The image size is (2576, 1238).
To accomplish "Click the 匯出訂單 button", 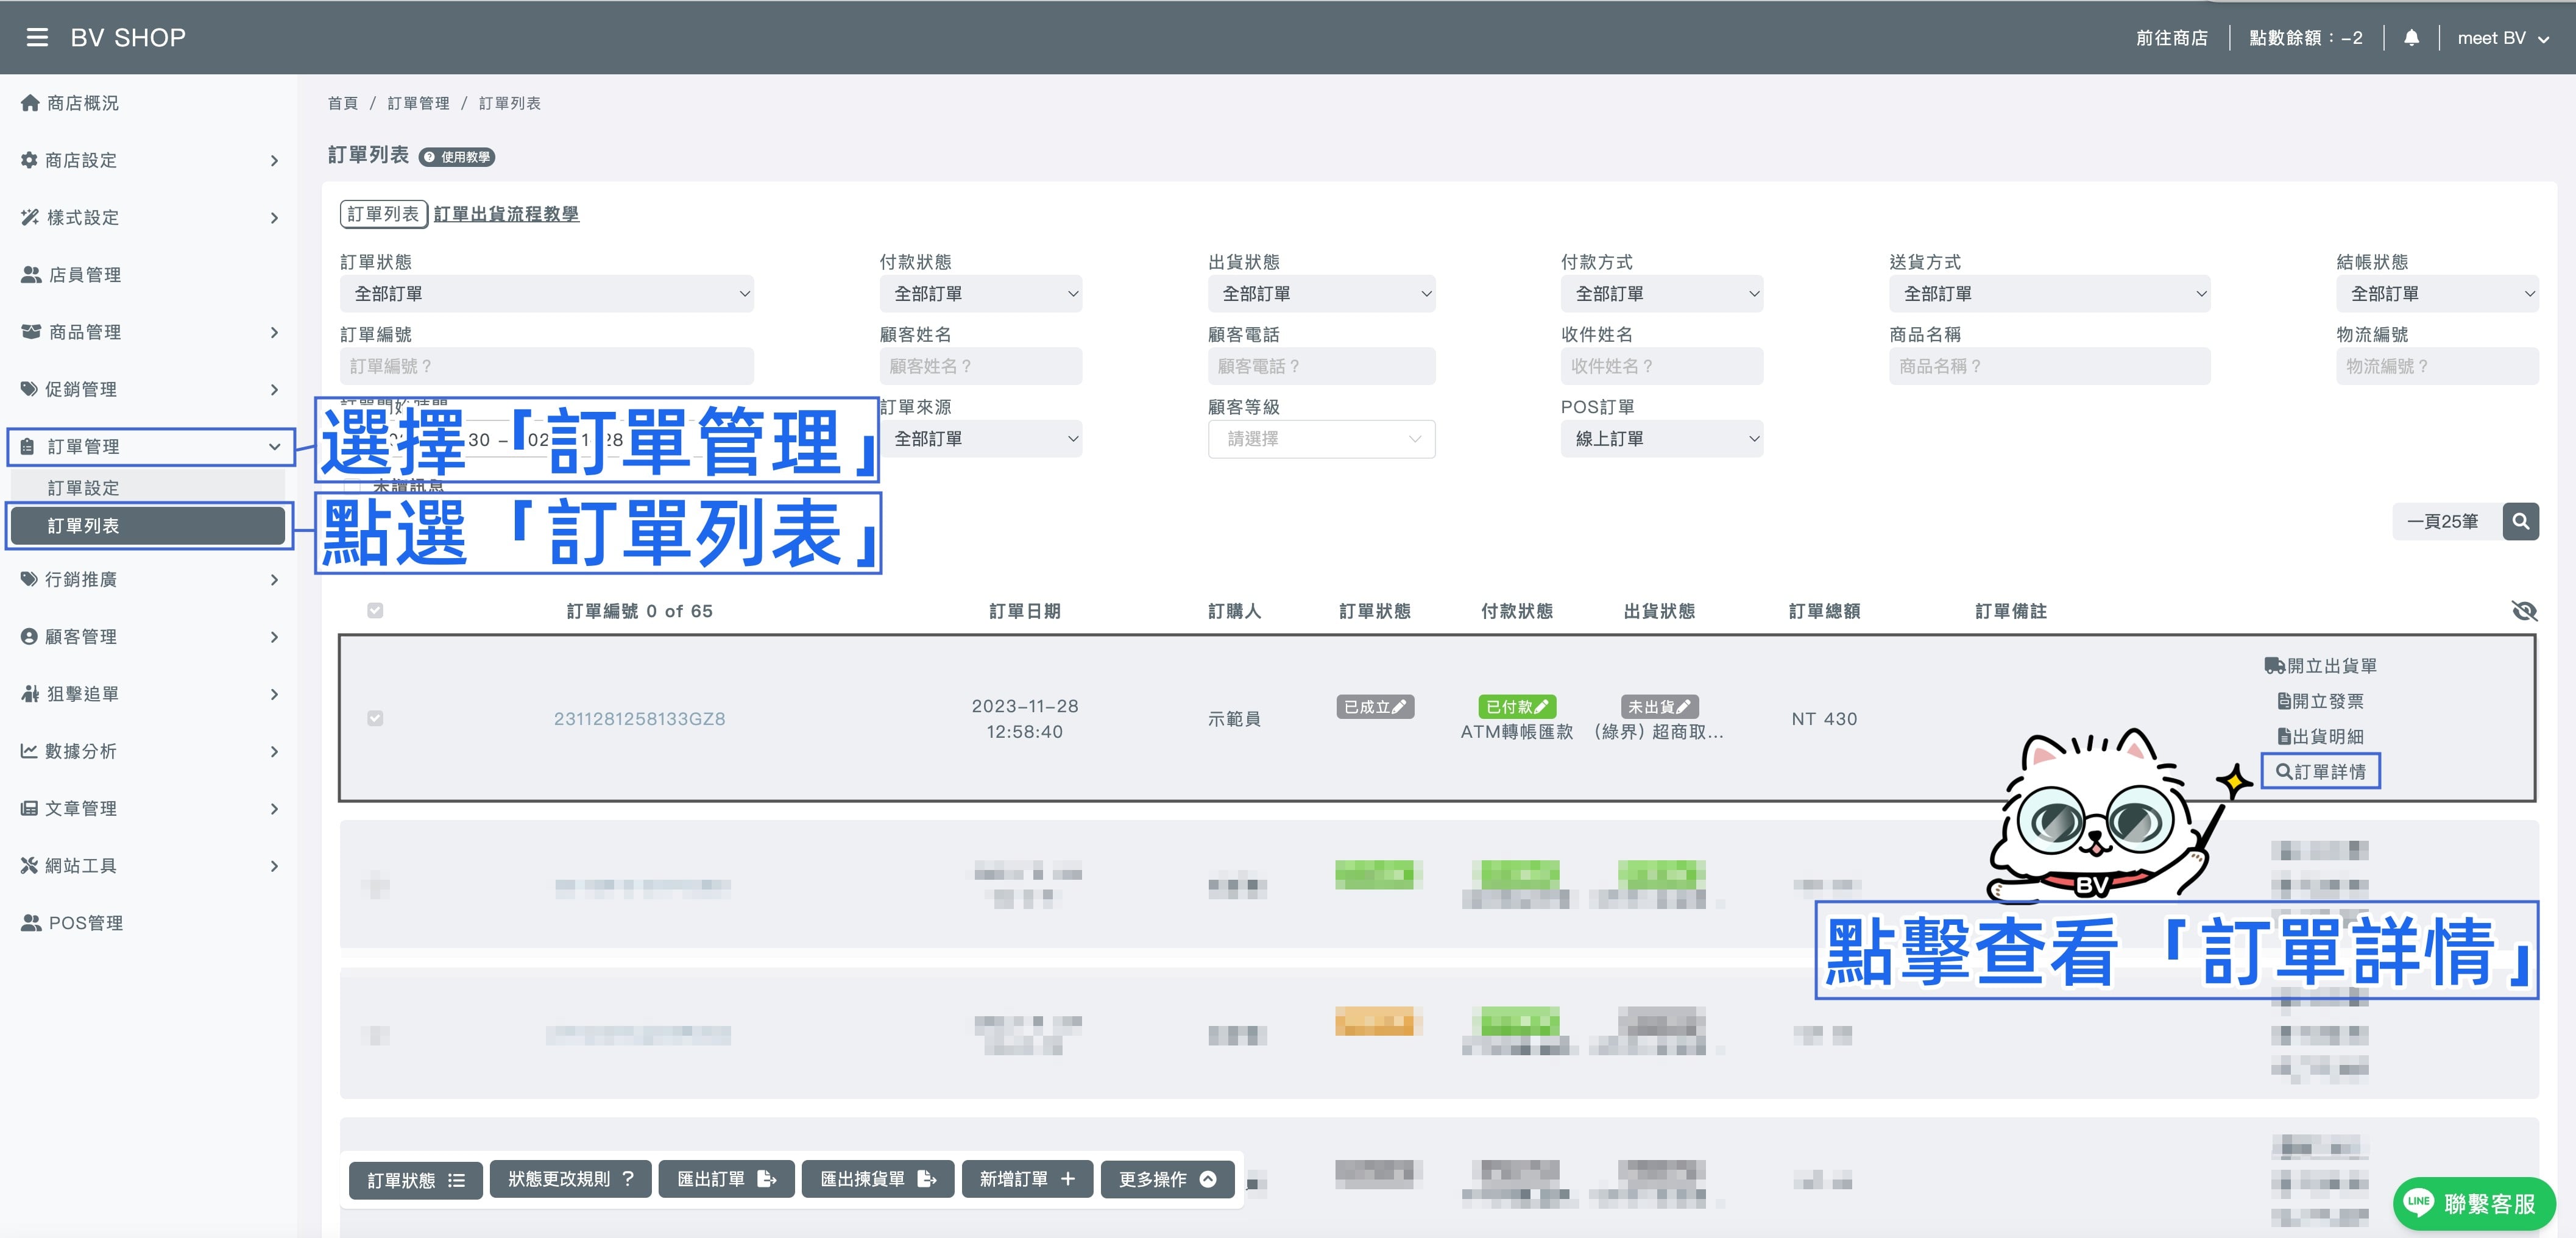I will click(726, 1179).
